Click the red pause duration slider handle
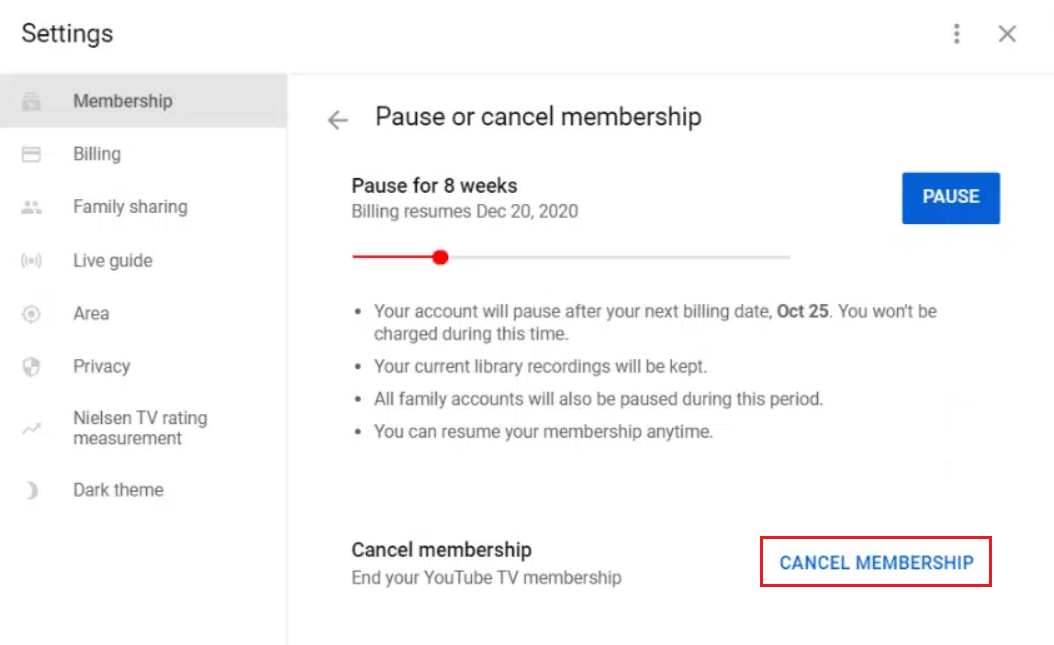 point(440,257)
